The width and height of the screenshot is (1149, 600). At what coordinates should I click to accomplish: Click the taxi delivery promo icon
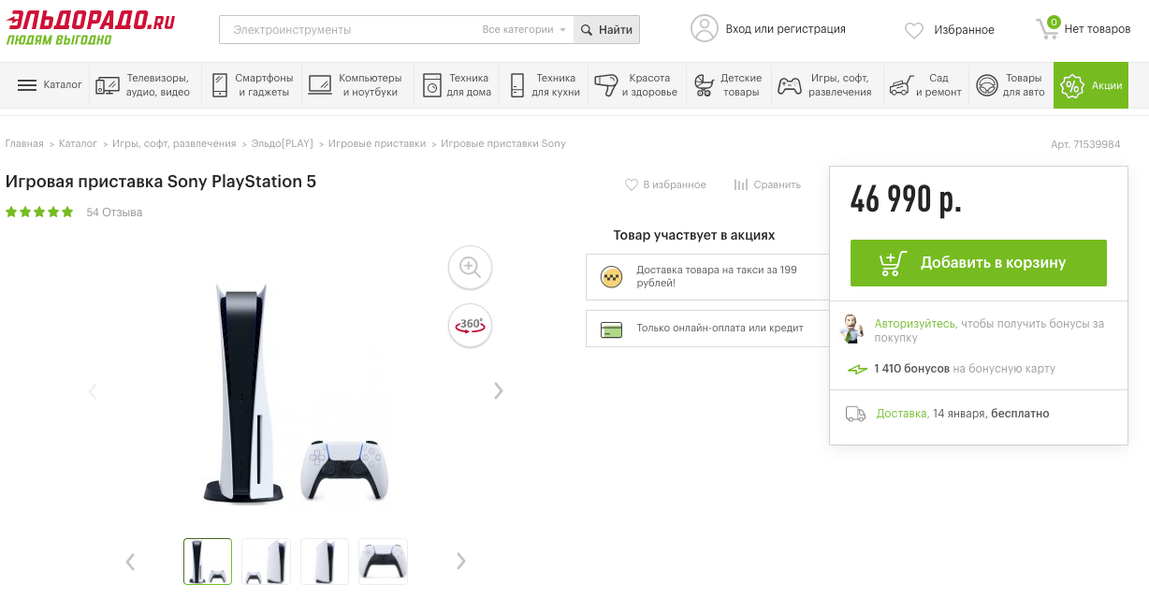pyautogui.click(x=611, y=277)
